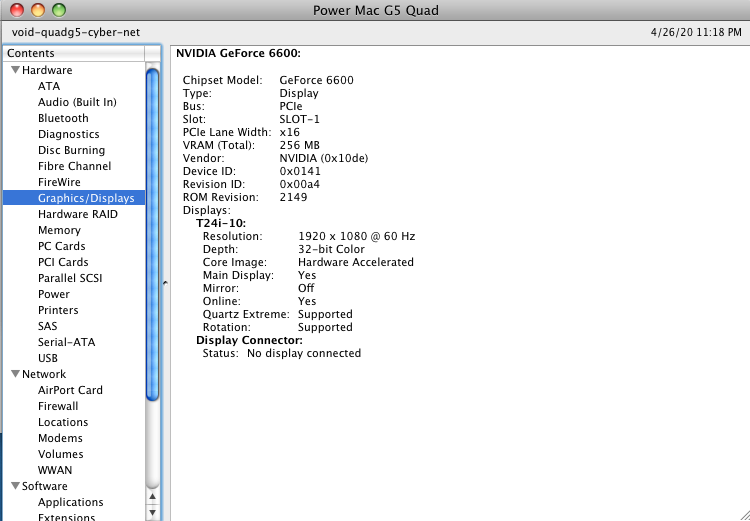Viewport: 750px width, 521px height.
Task: Open the Bluetooth hardware entry
Action: point(63,118)
